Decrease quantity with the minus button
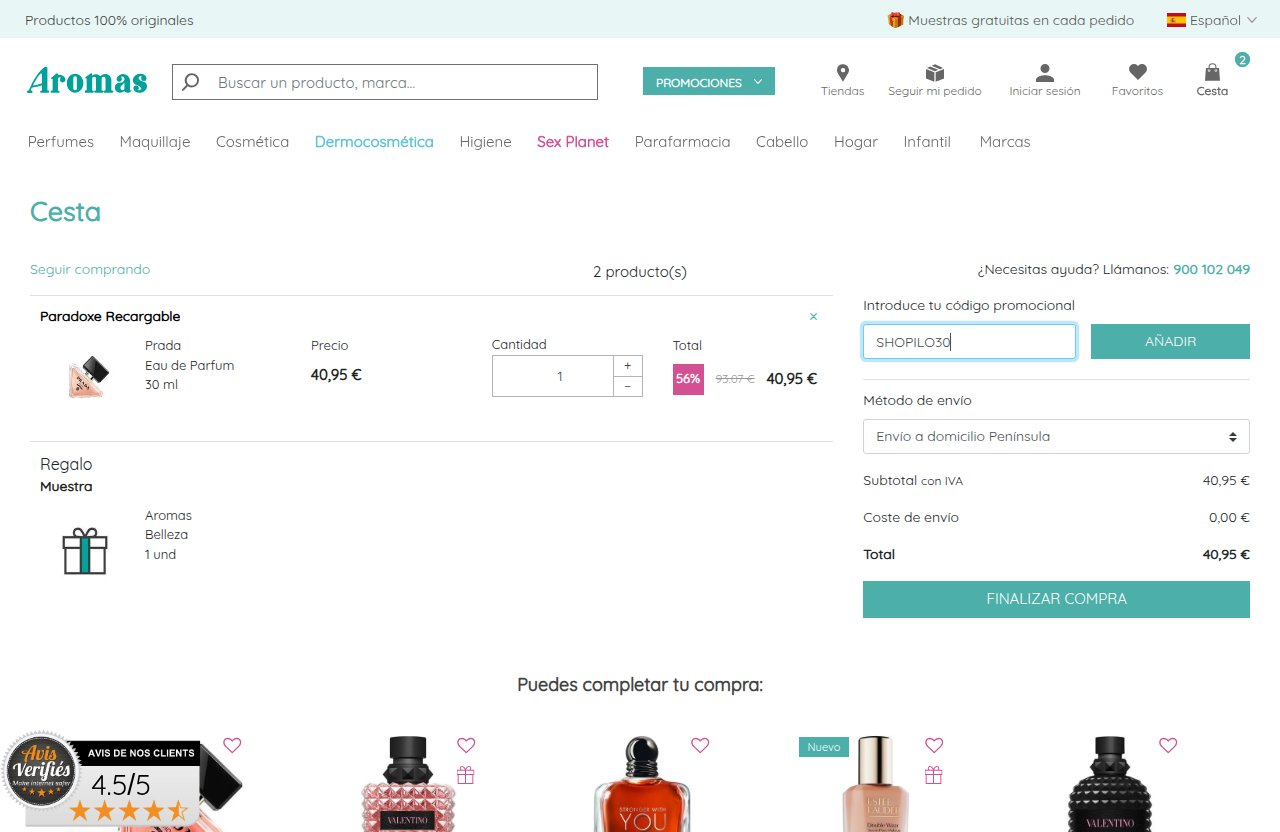 627,386
